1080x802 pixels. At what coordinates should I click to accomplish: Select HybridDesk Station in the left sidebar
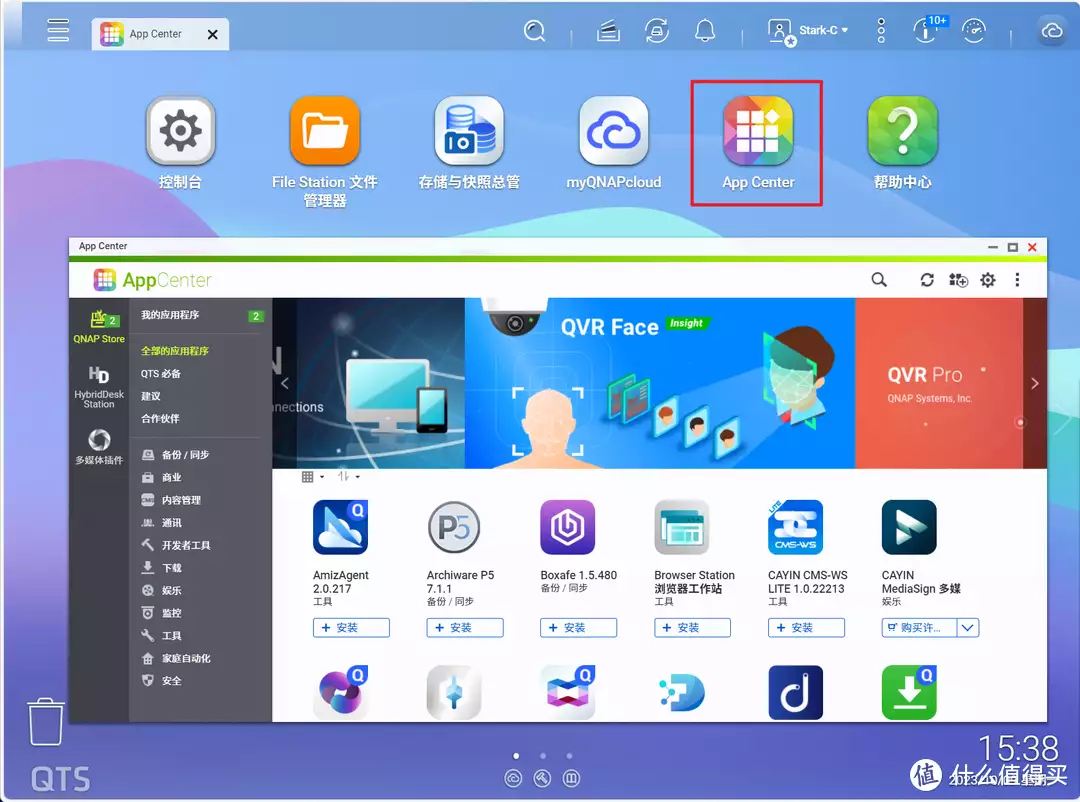tap(99, 387)
